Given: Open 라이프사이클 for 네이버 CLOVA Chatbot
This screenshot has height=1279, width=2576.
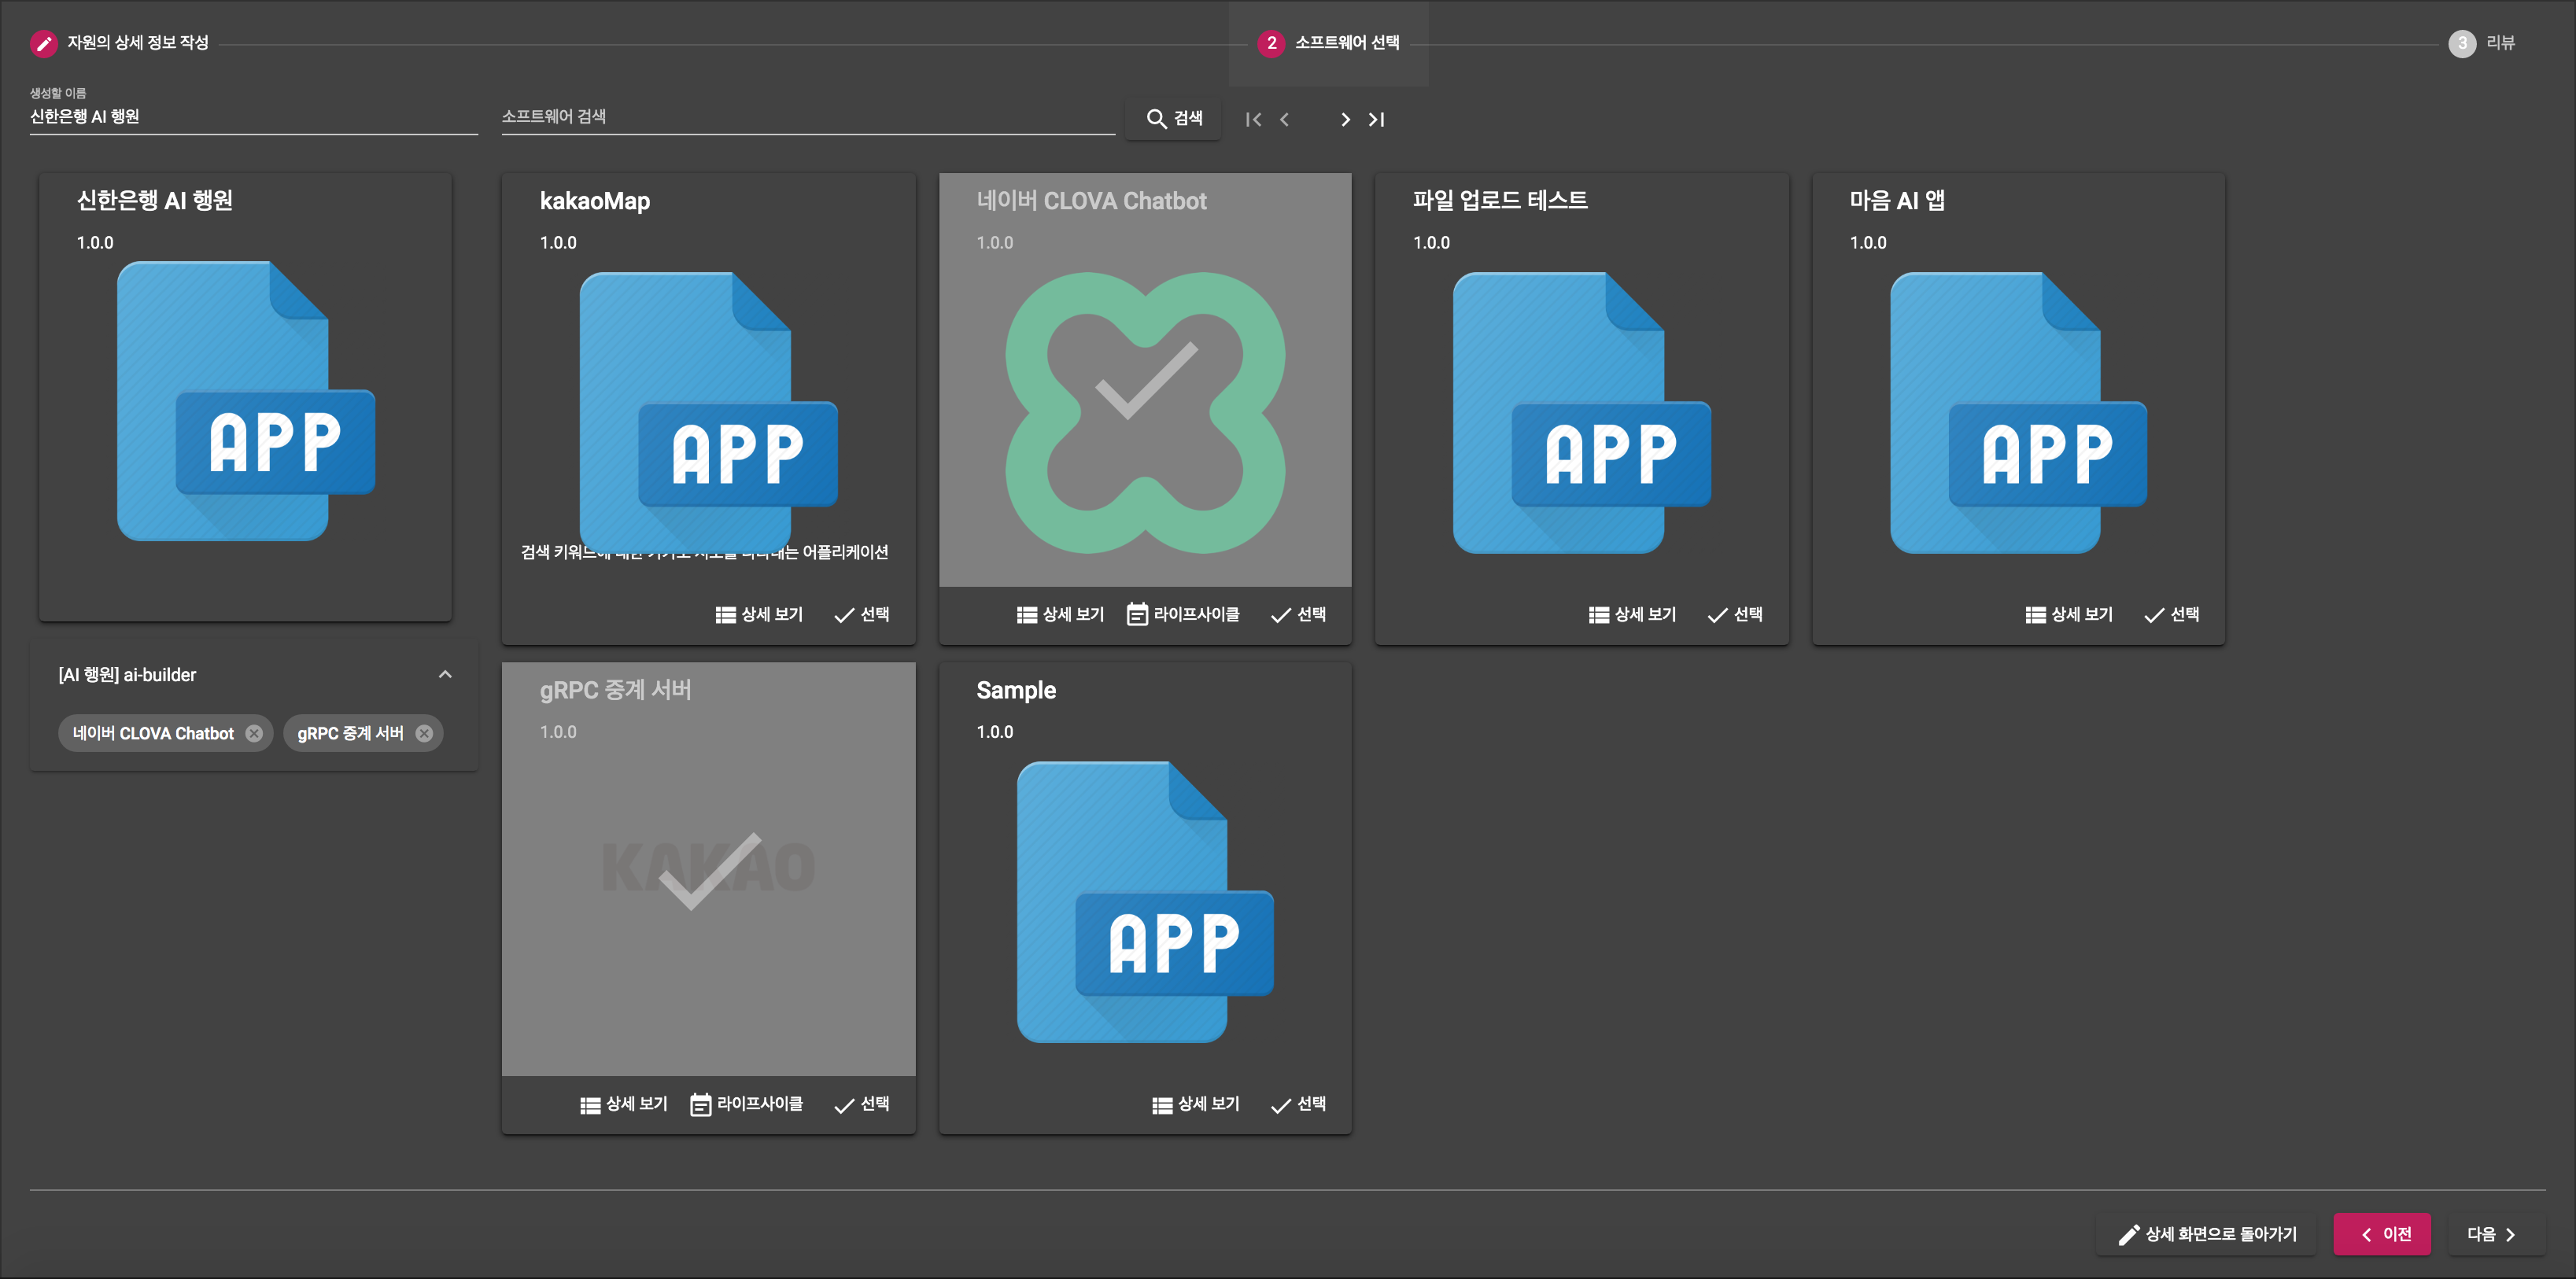Looking at the screenshot, I should (1183, 614).
